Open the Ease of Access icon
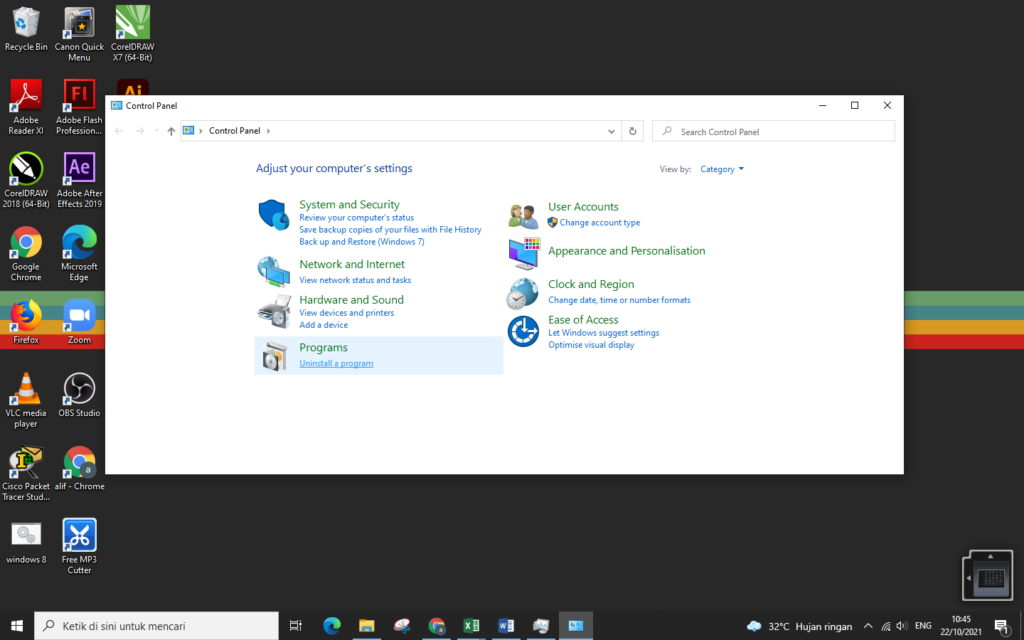 [x=523, y=331]
